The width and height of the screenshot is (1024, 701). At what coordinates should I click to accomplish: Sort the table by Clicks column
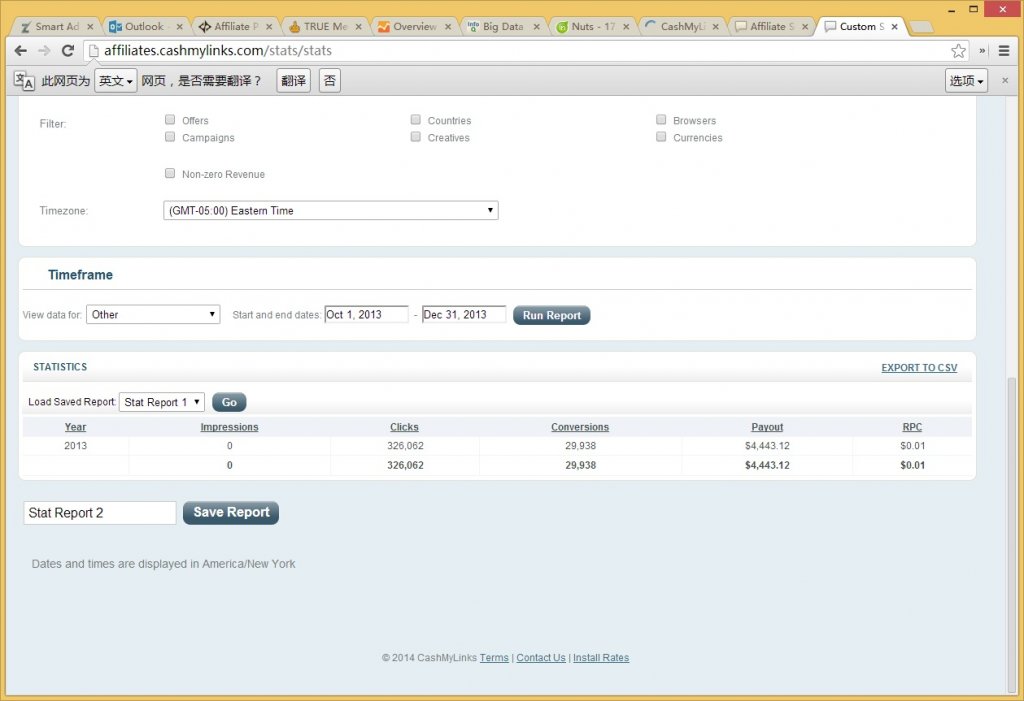click(x=404, y=427)
